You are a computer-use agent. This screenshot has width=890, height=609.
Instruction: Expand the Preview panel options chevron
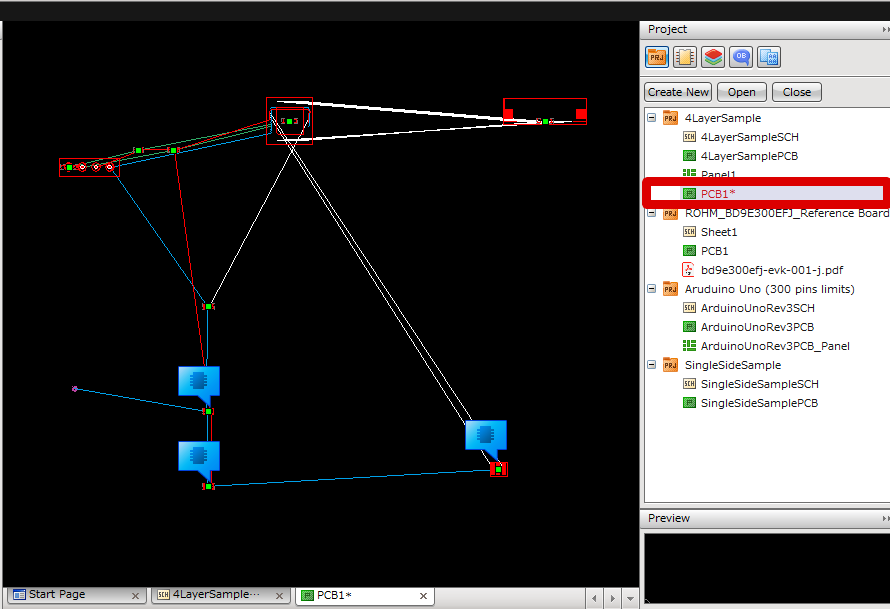coord(884,518)
